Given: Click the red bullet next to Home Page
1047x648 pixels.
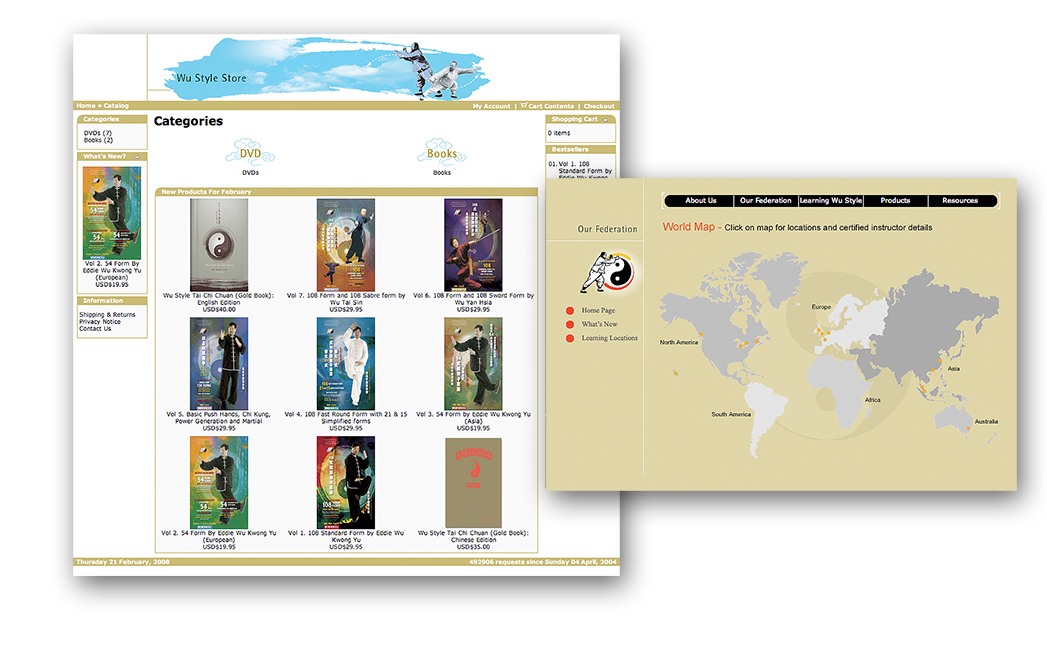Looking at the screenshot, I should tap(570, 311).
